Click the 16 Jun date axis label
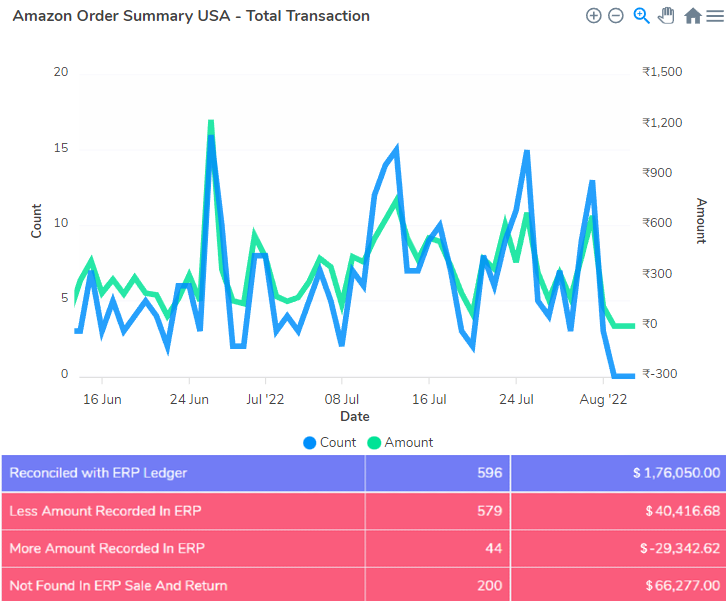The height and width of the screenshot is (601, 726). [x=102, y=399]
